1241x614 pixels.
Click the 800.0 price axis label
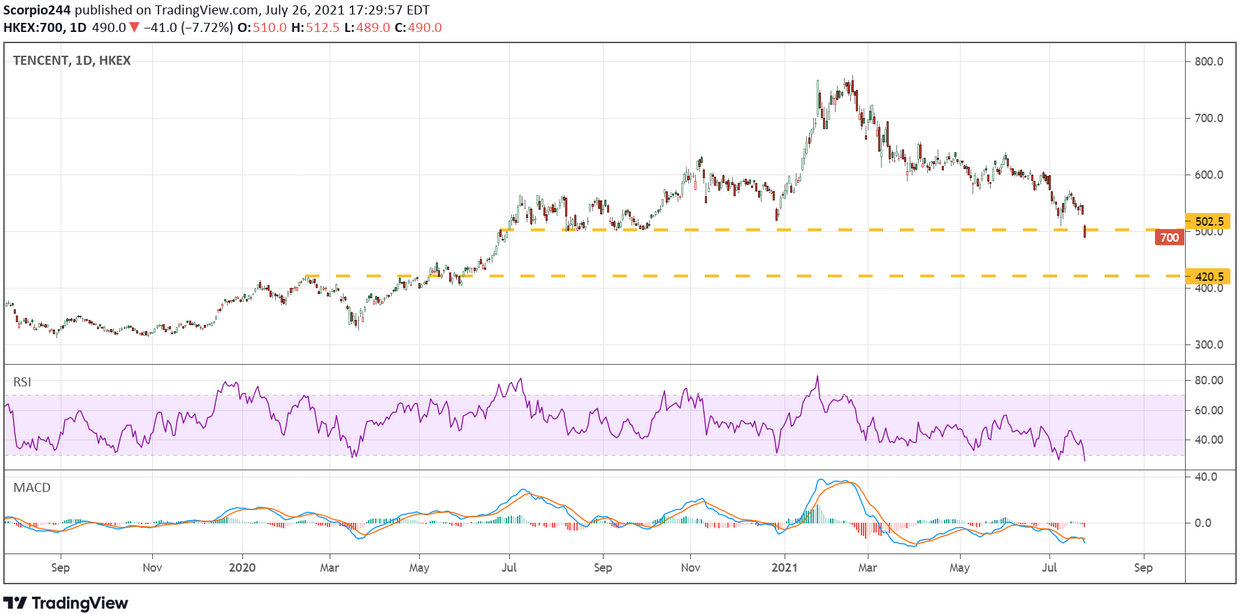point(1210,62)
